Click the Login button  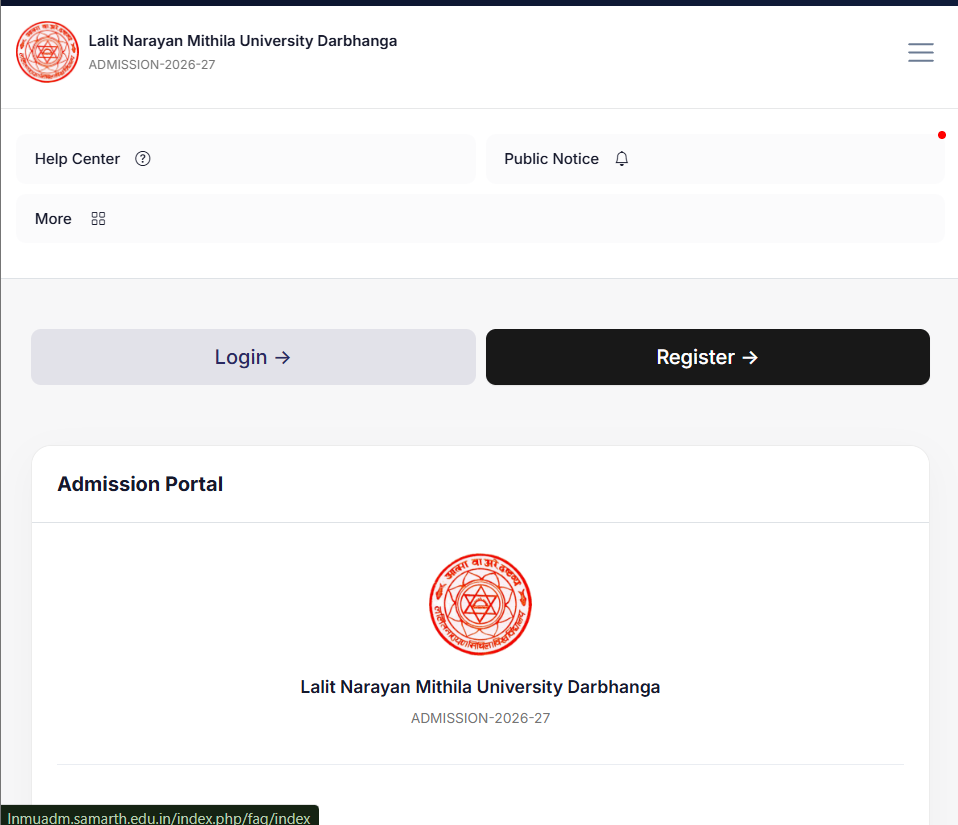click(253, 357)
